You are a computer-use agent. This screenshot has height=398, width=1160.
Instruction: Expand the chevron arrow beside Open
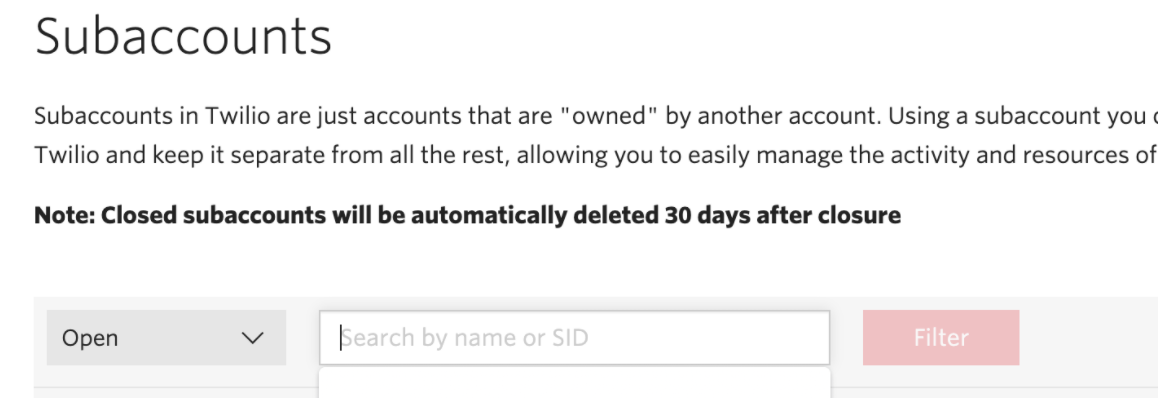(x=253, y=338)
